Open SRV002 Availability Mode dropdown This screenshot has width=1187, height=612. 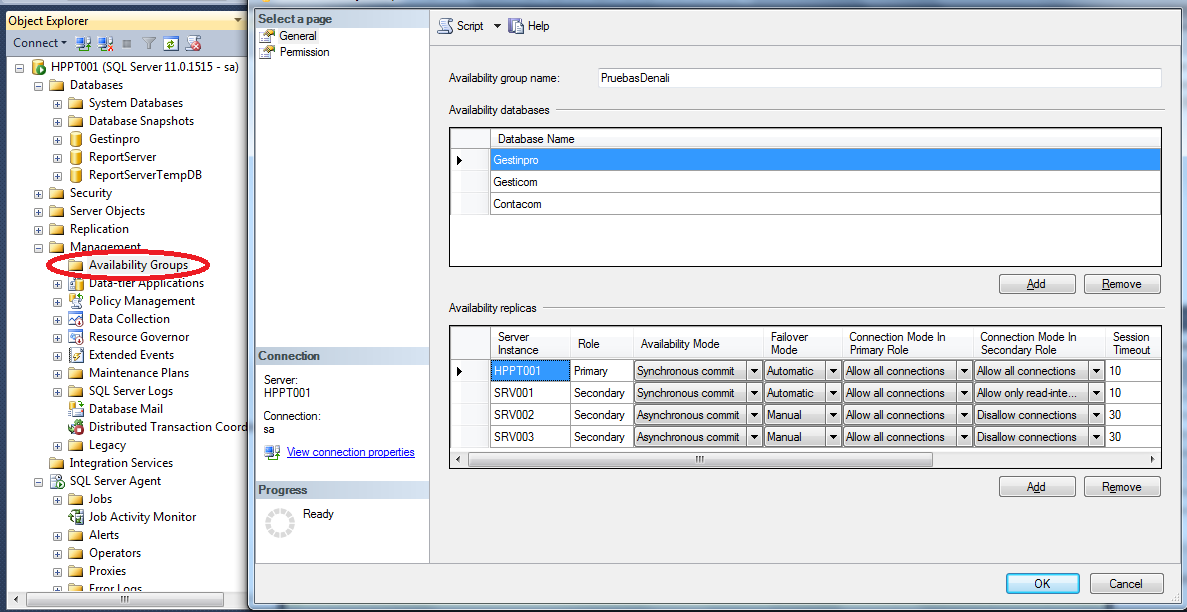pyautogui.click(x=754, y=415)
